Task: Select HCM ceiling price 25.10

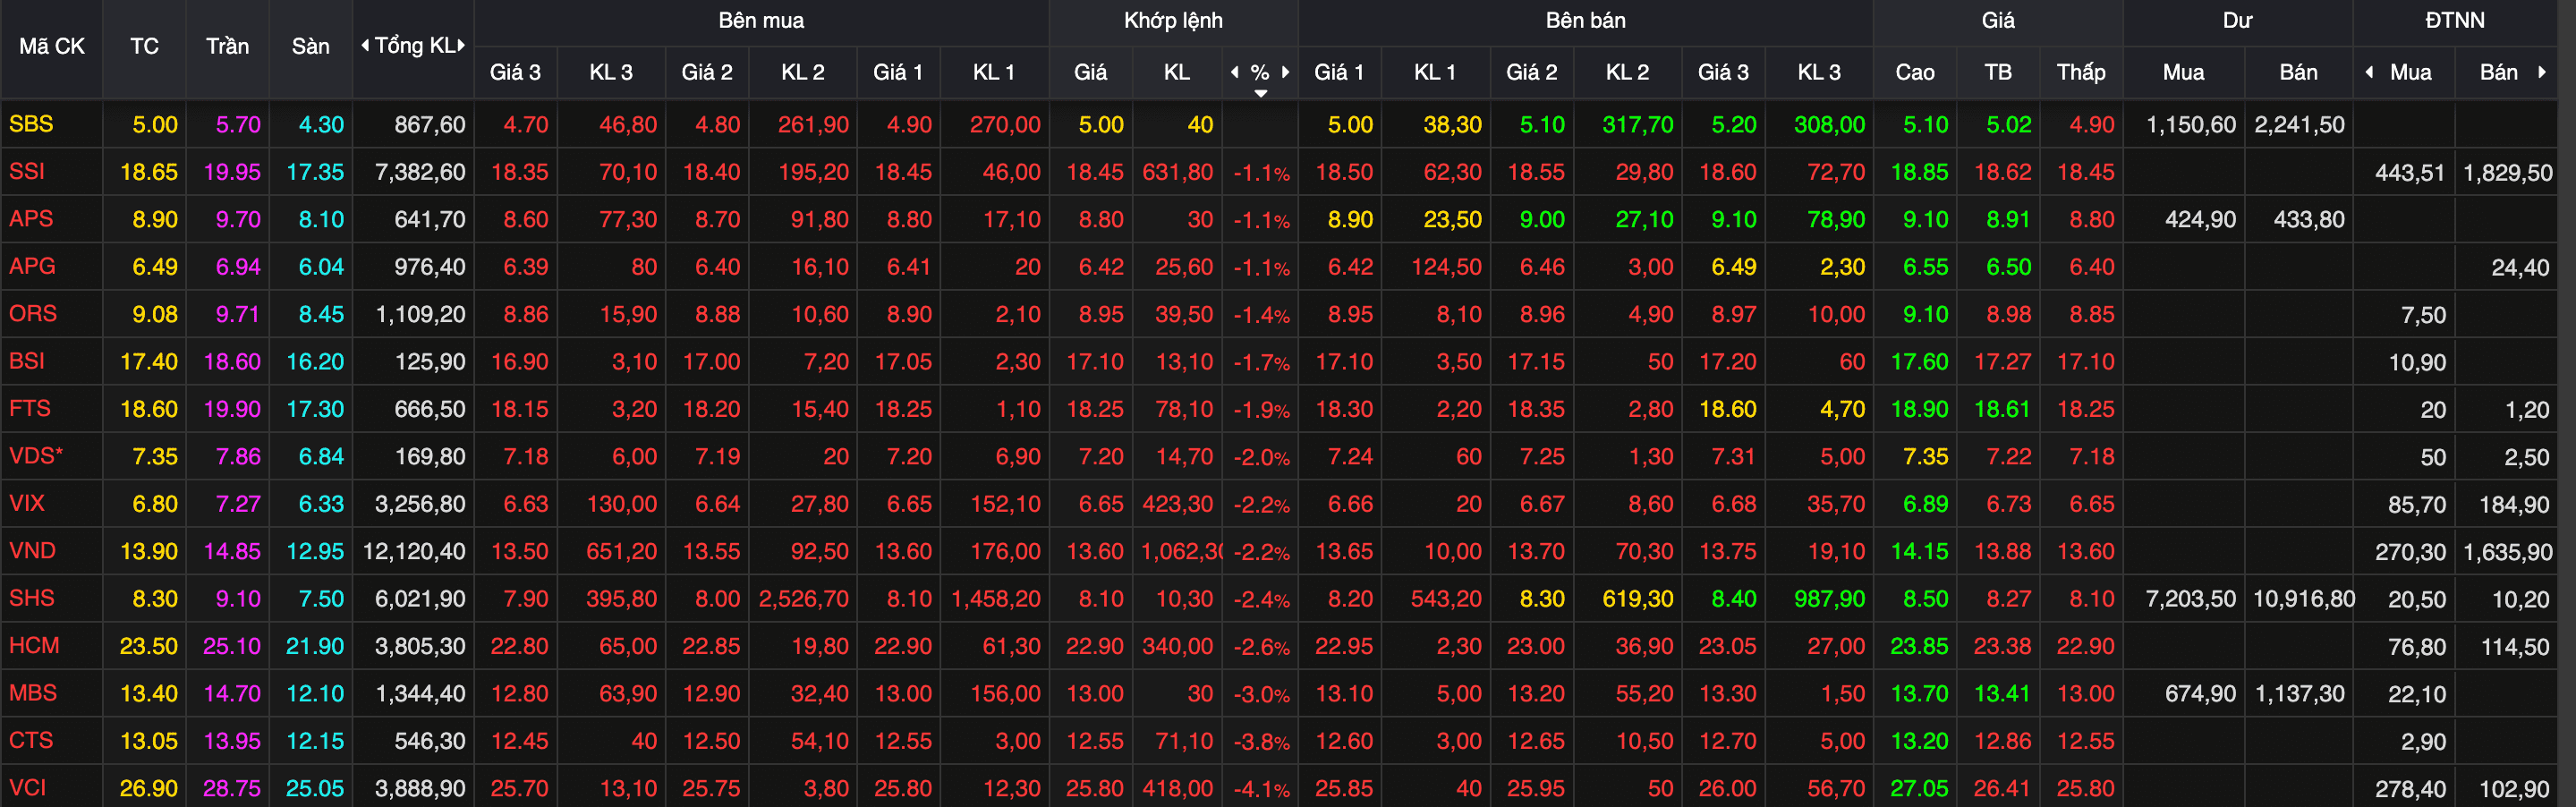Action: pyautogui.click(x=232, y=646)
